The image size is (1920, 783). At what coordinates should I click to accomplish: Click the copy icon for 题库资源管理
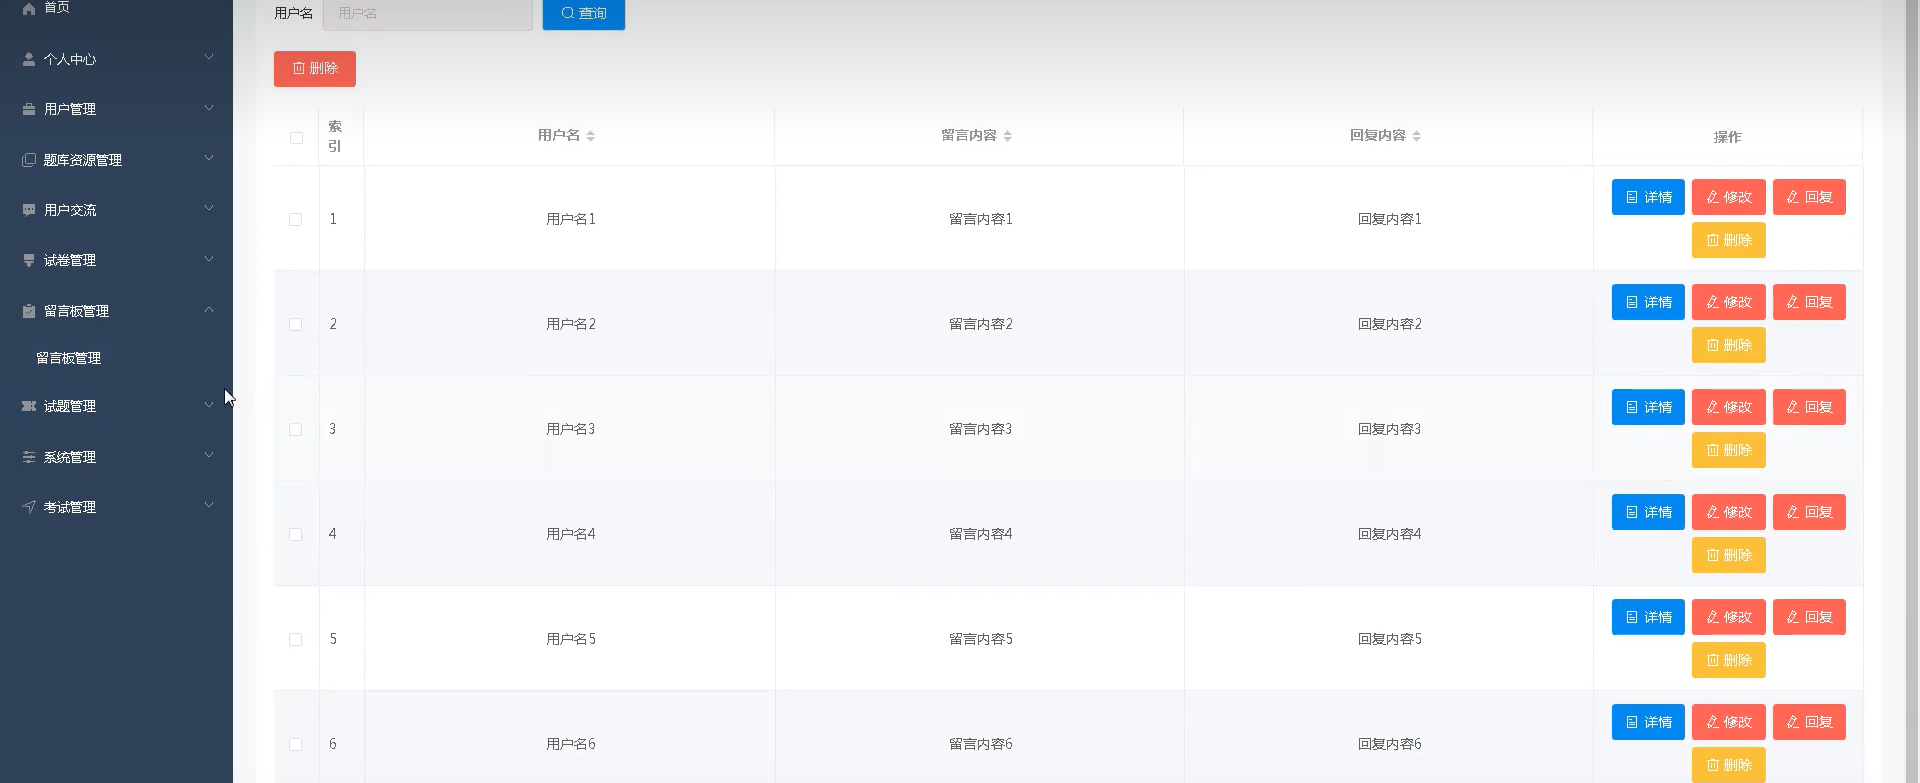(29, 160)
